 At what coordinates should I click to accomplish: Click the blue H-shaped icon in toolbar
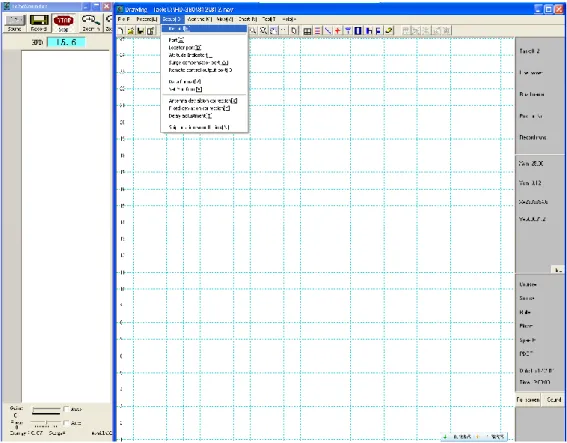coord(368,31)
